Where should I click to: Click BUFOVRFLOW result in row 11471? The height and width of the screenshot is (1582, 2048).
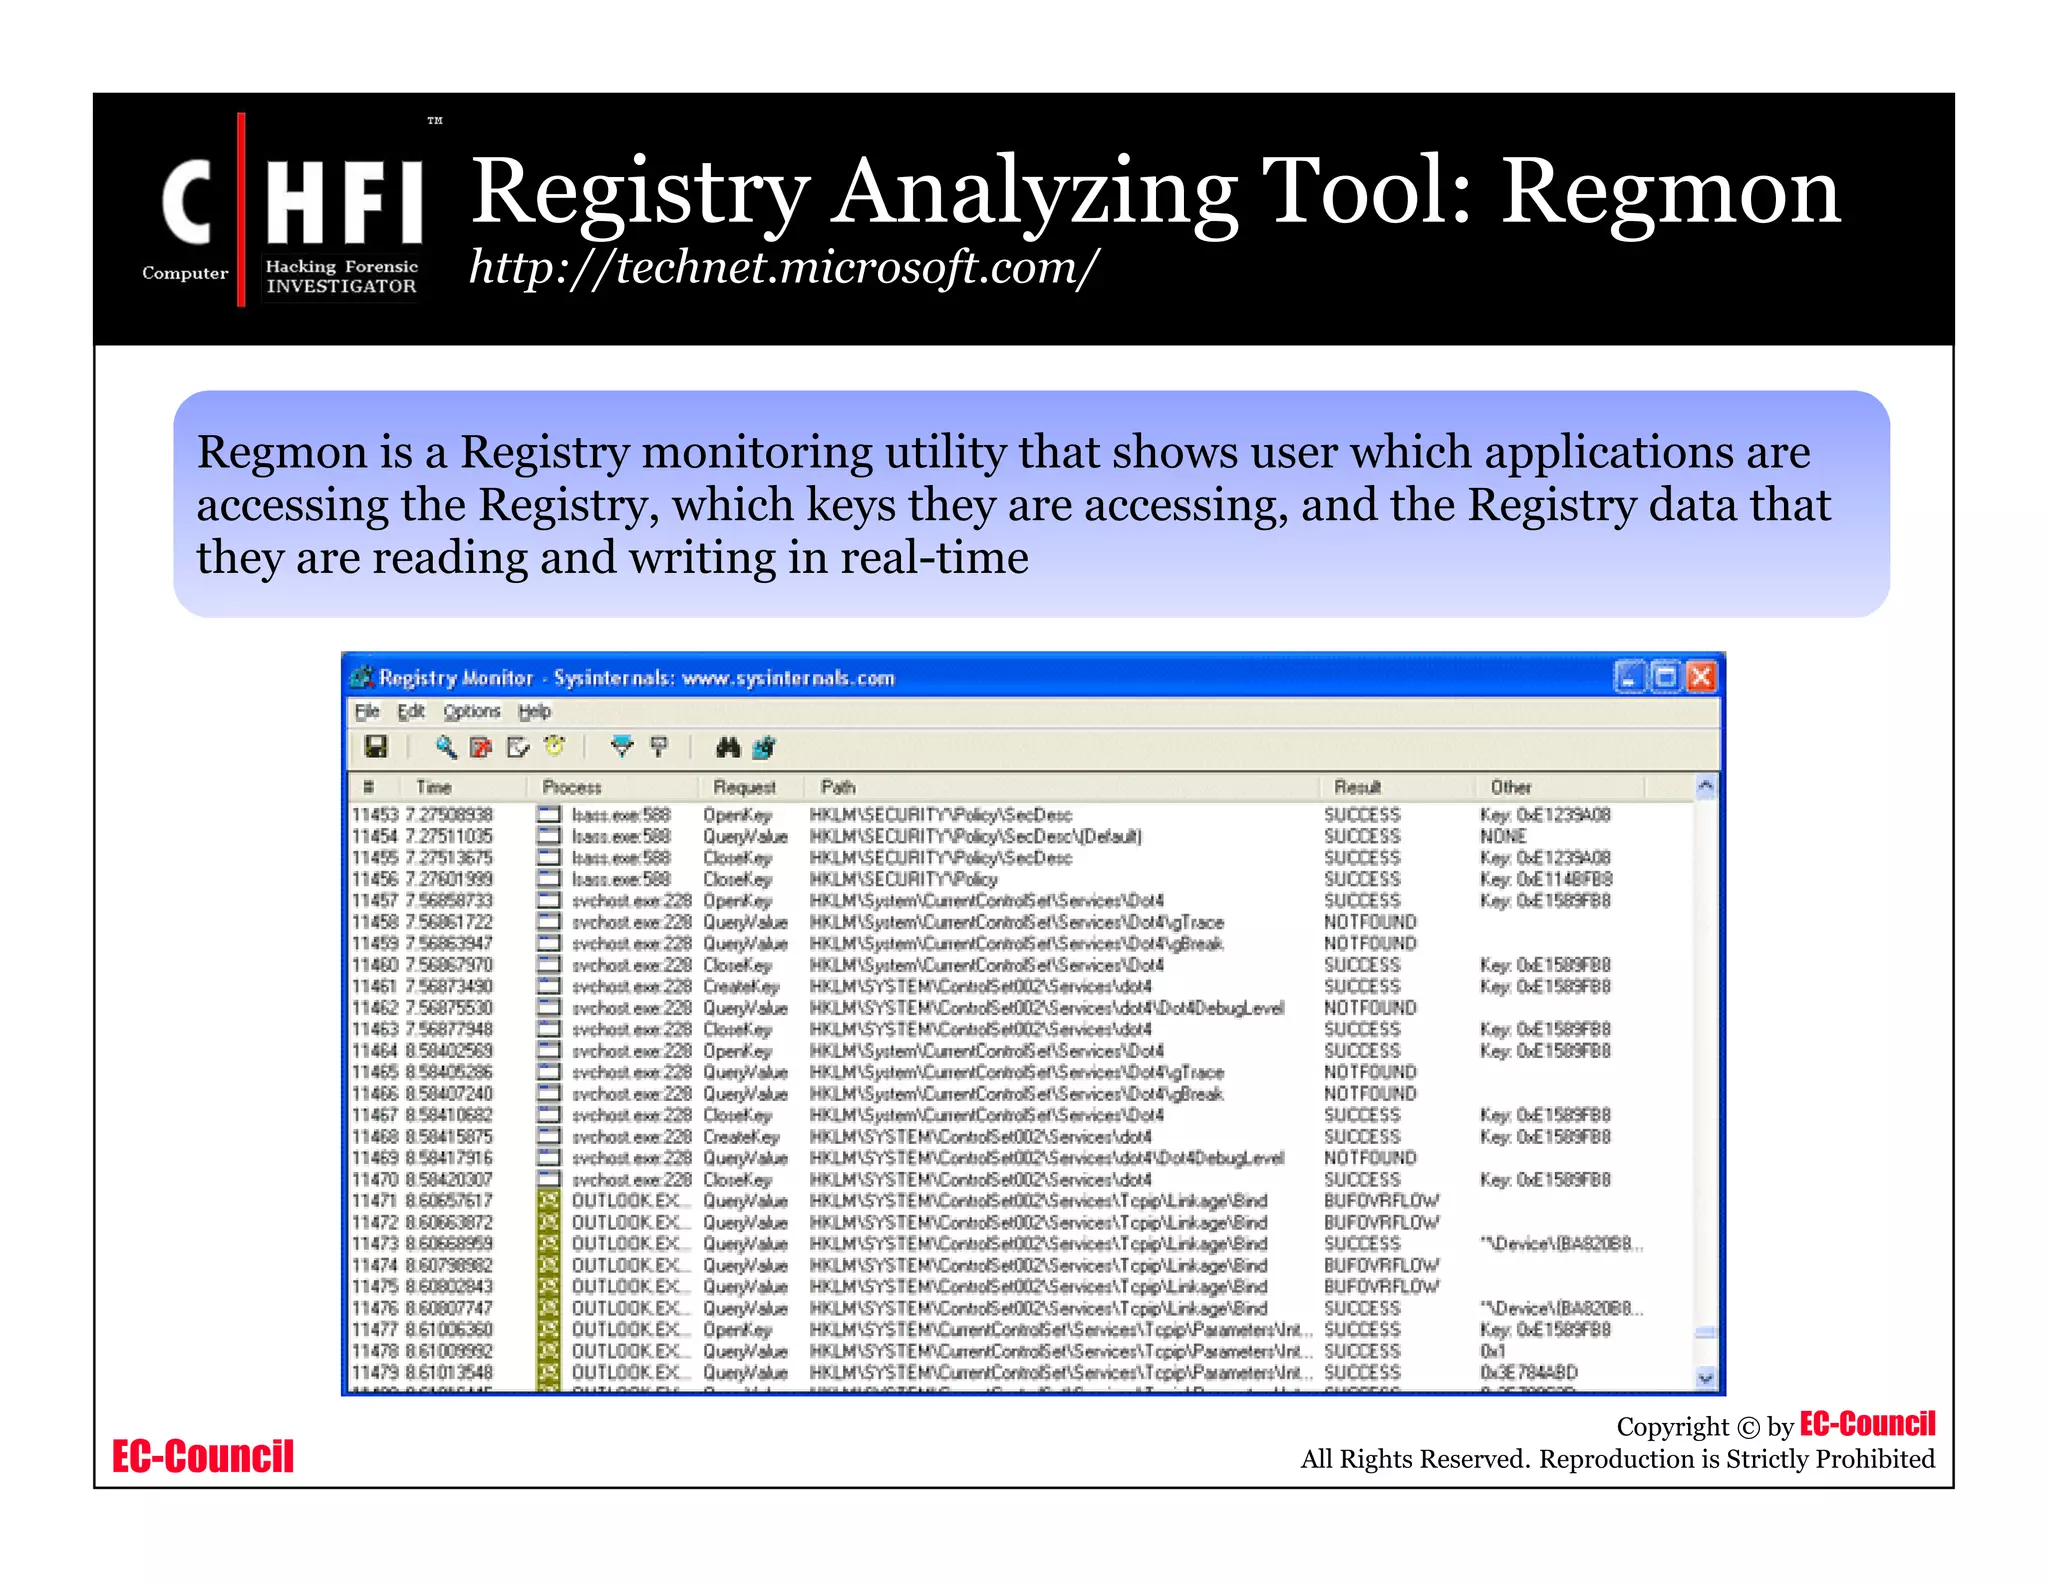pos(1381,1200)
